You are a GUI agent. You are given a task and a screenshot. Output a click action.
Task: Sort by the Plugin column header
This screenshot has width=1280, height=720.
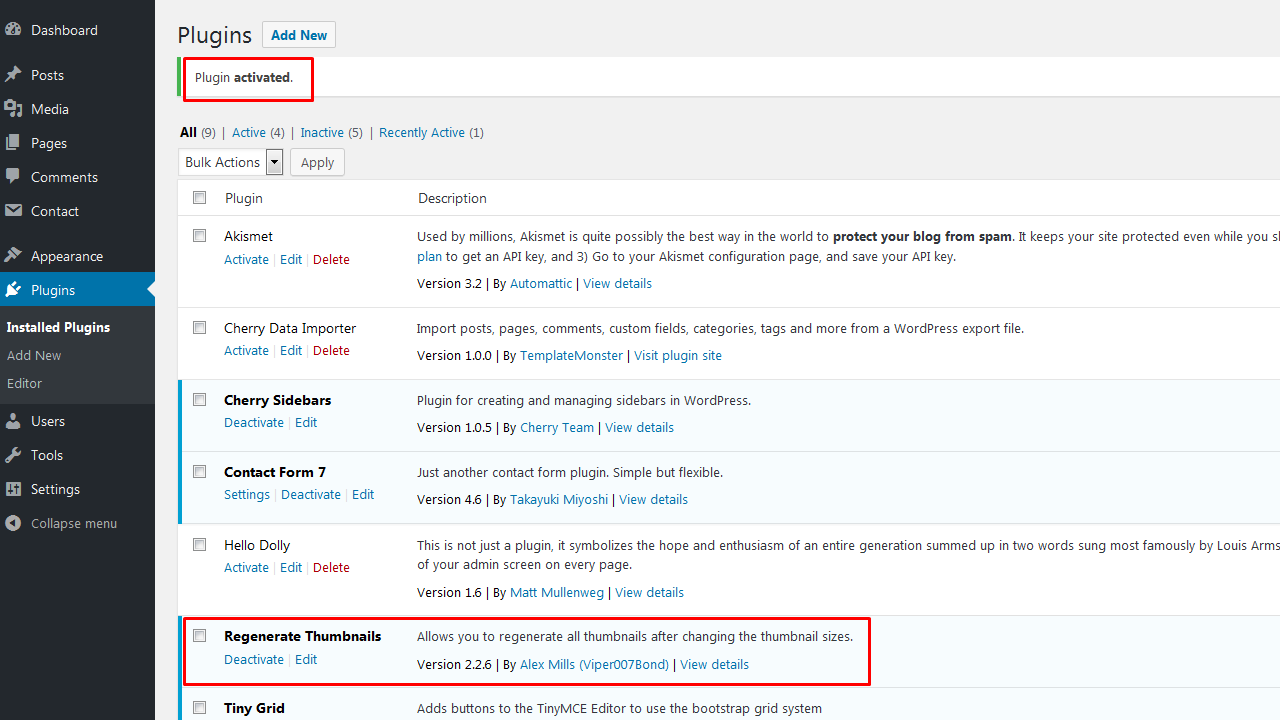coord(244,198)
